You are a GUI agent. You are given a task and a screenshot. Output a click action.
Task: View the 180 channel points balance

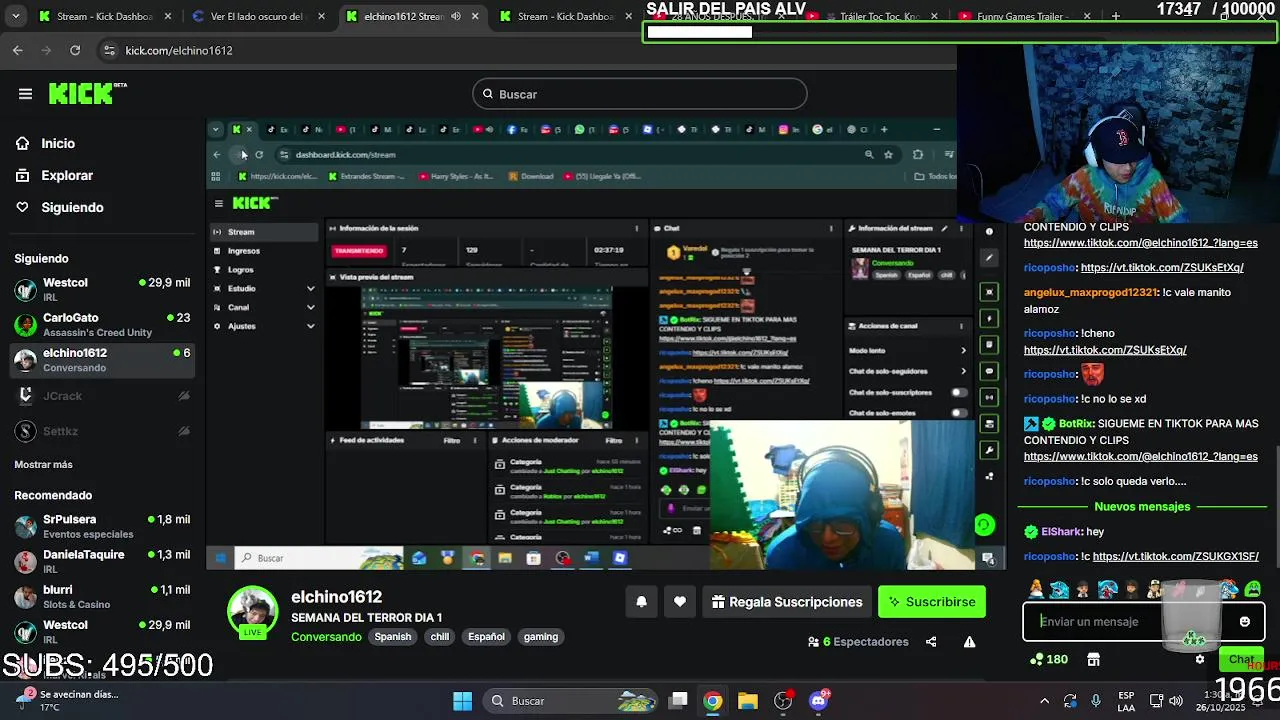[x=1049, y=660]
